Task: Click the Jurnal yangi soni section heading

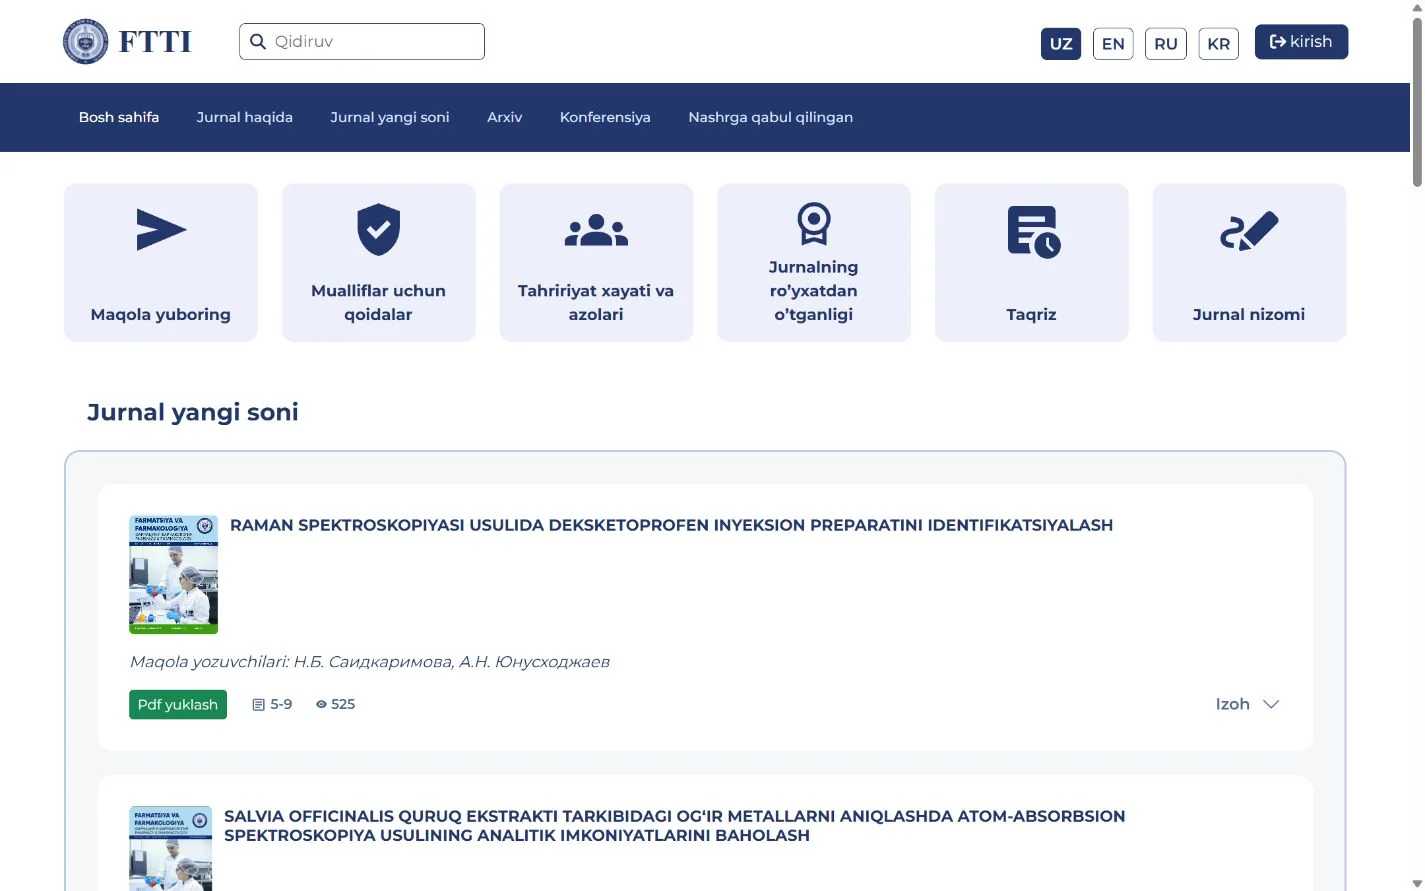Action: click(193, 412)
